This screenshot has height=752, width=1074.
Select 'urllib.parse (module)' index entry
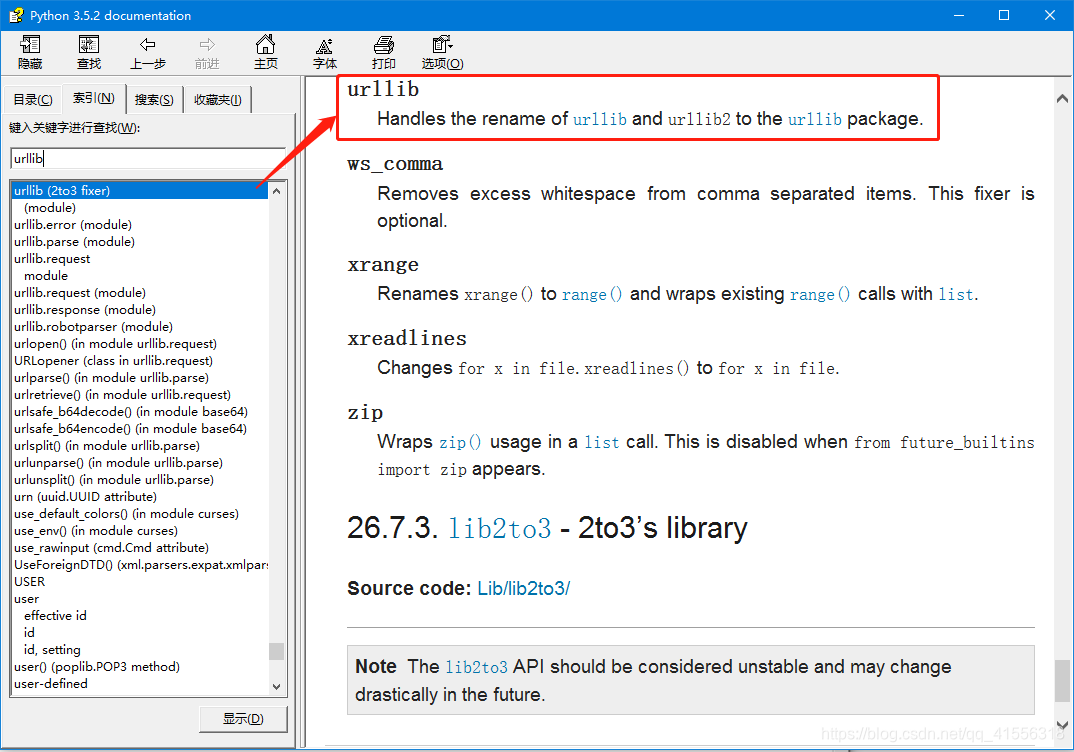[x=74, y=242]
